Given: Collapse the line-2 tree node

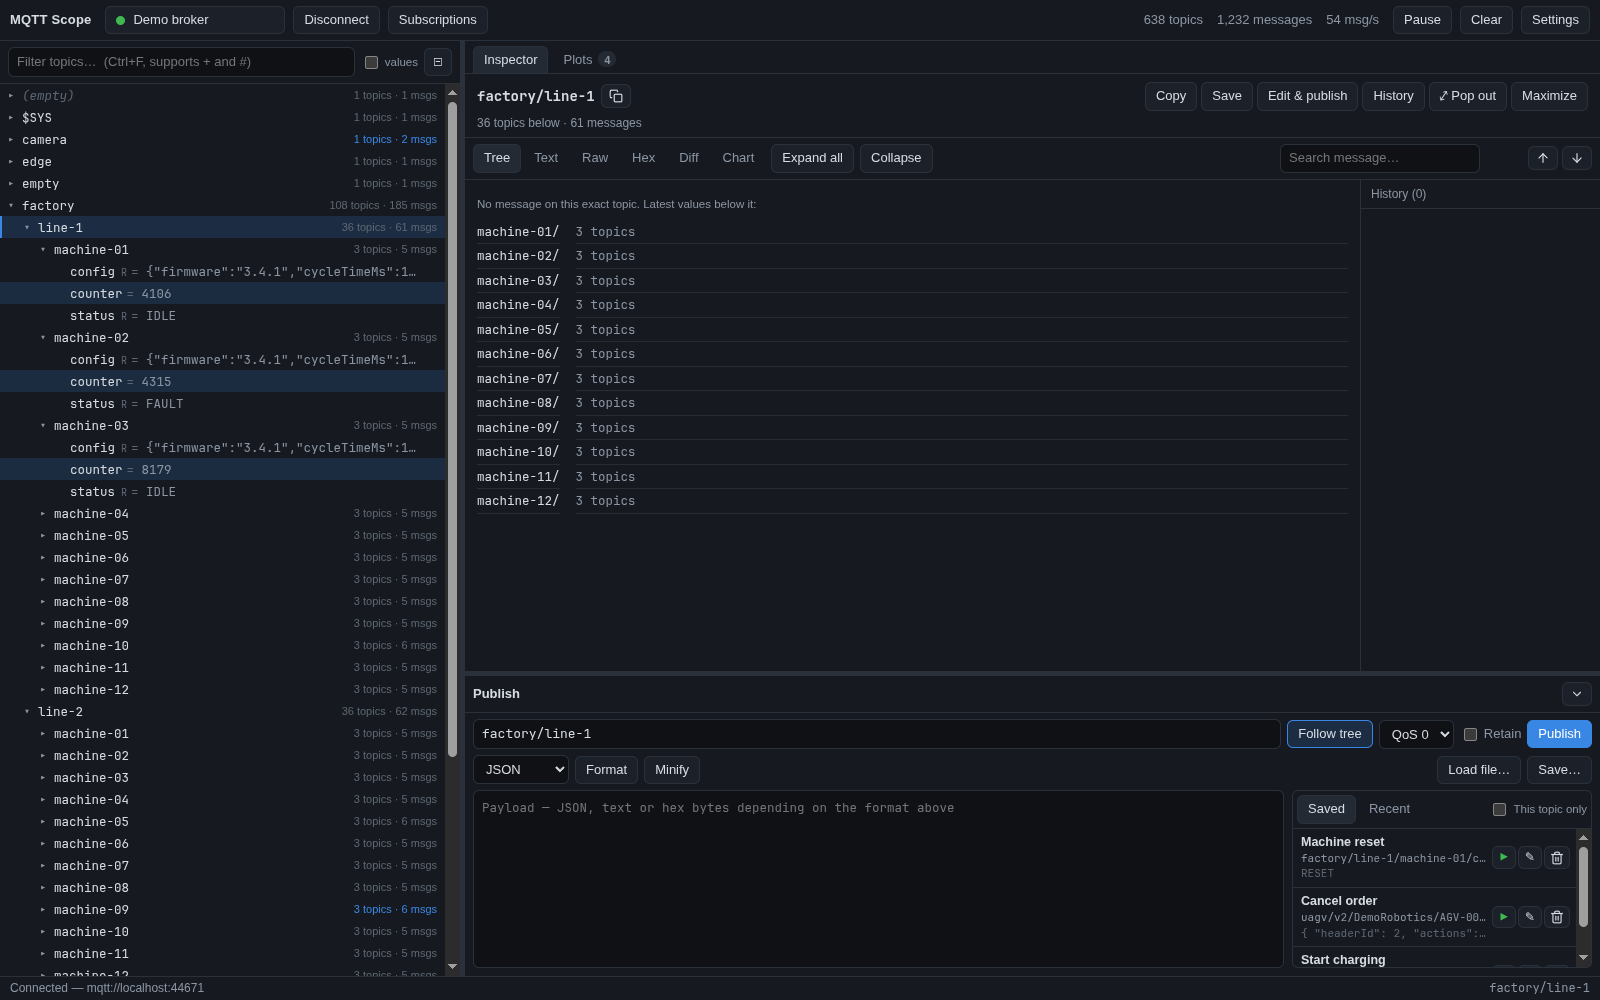Looking at the screenshot, I should tap(27, 712).
